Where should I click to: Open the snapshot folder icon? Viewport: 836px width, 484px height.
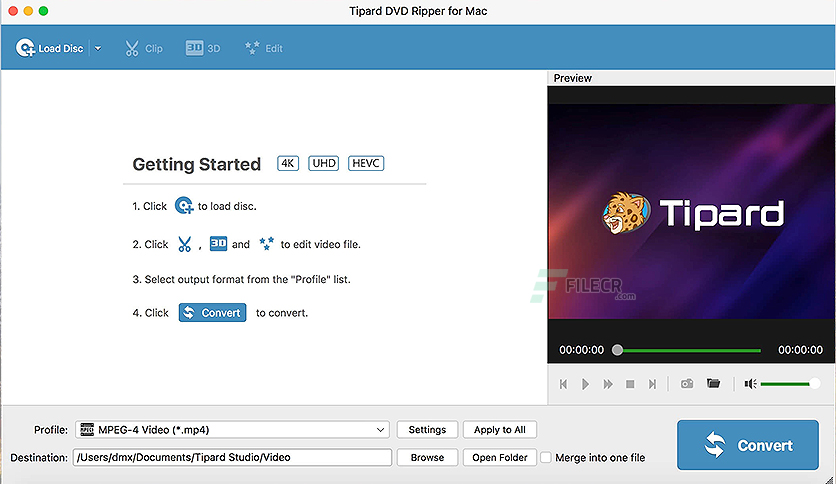(x=713, y=383)
